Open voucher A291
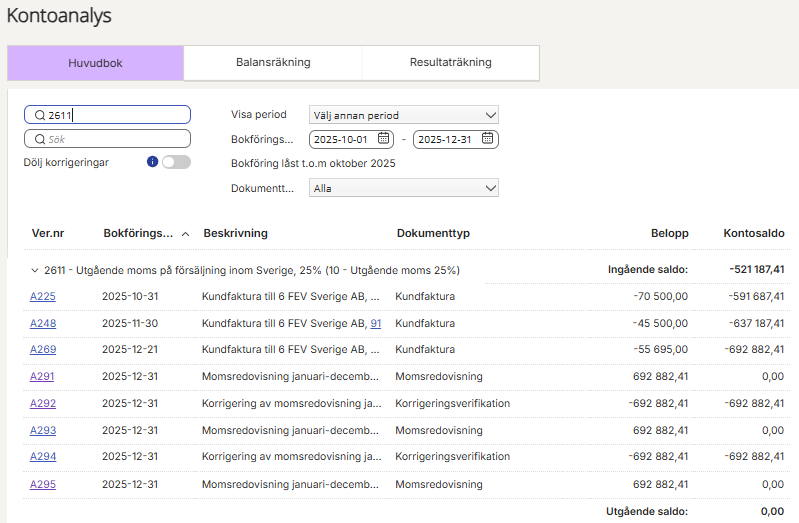Image resolution: width=799 pixels, height=523 pixels. tap(42, 376)
